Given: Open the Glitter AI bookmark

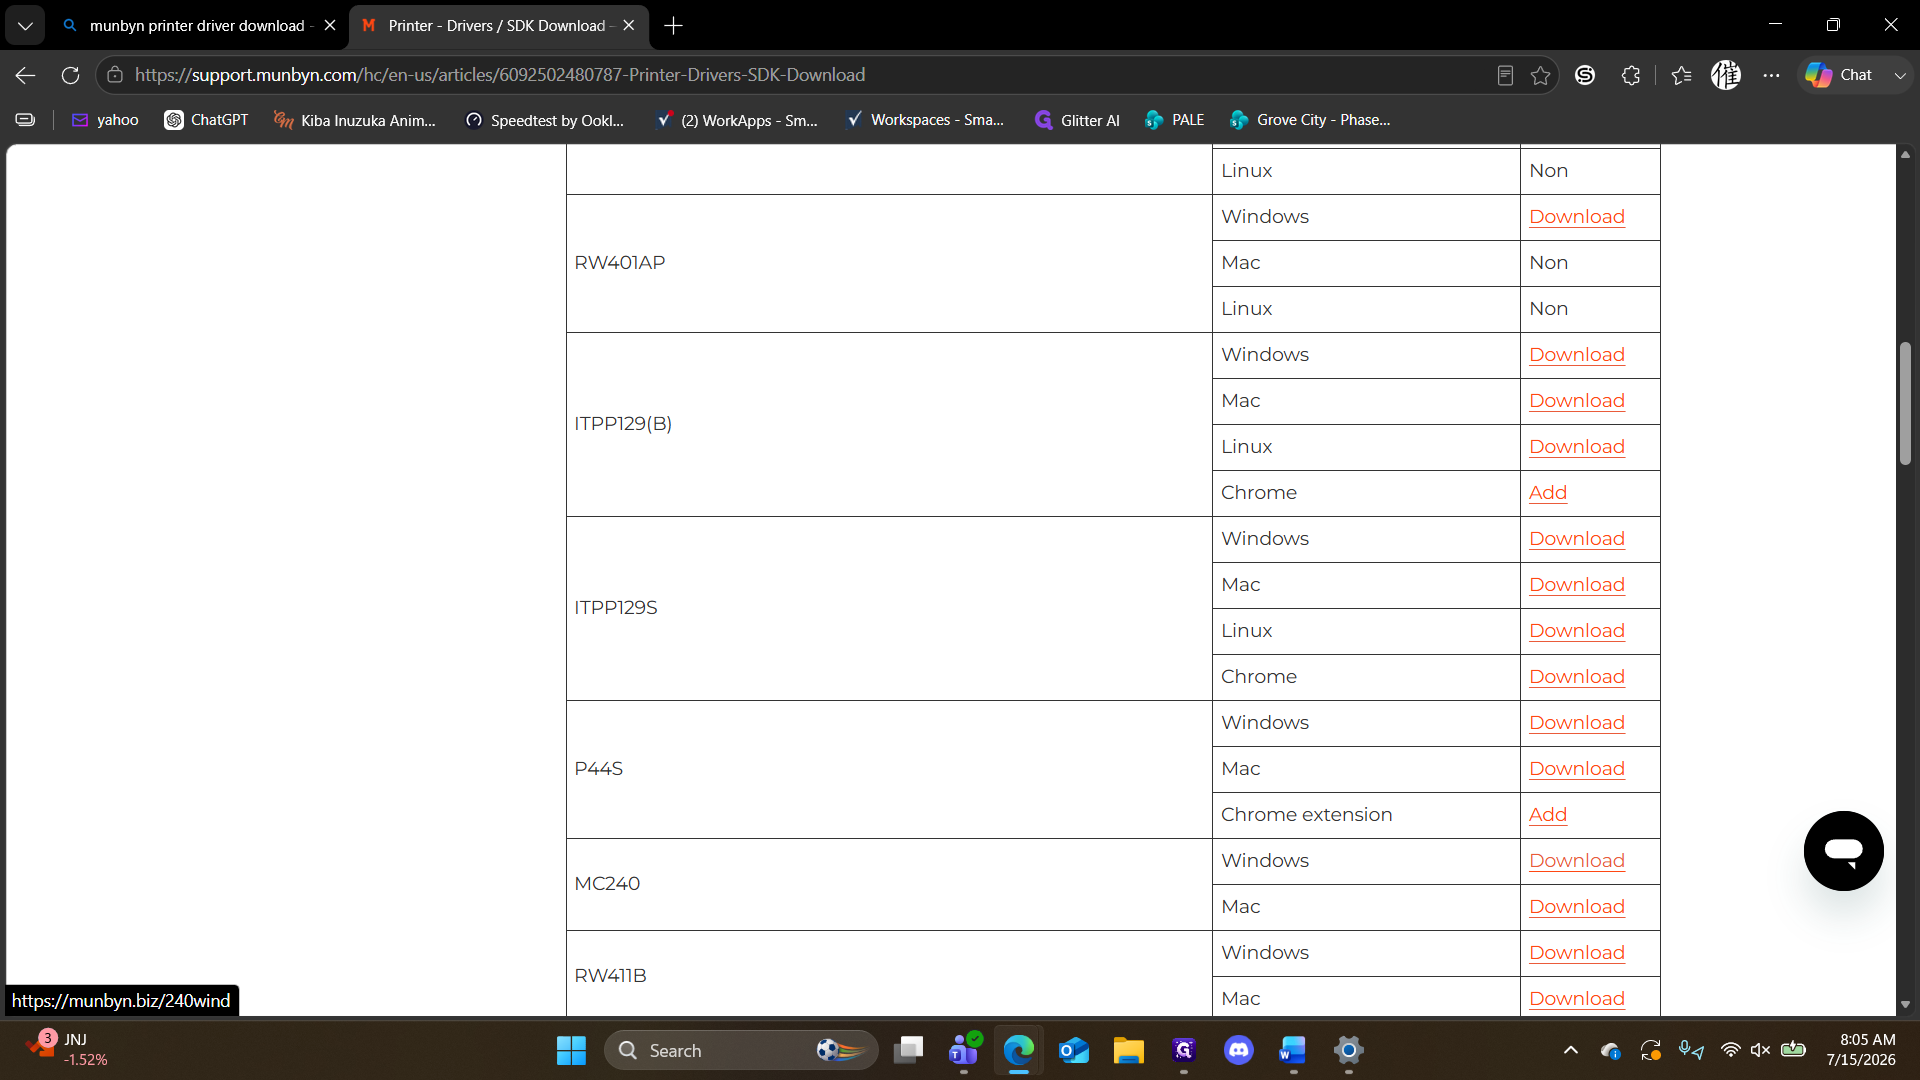Looking at the screenshot, I should 1077,120.
